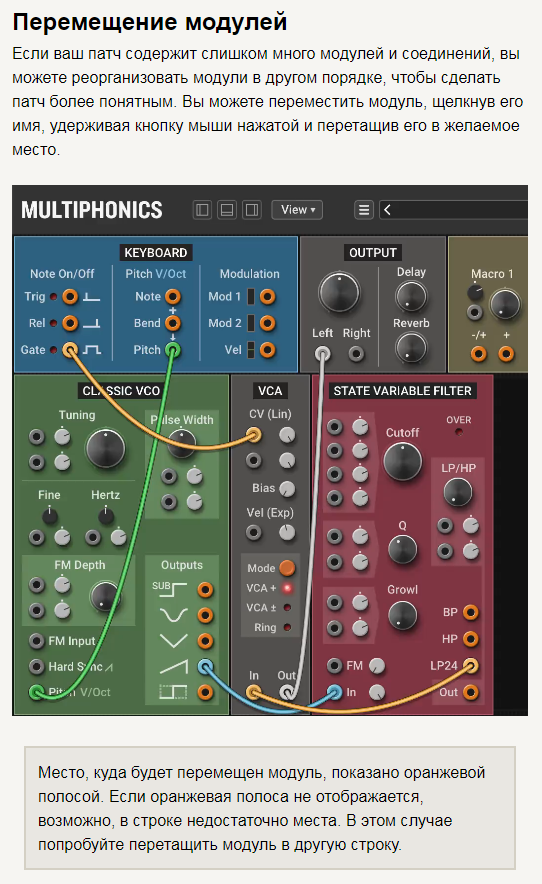Click the LP/HP knob
The width and height of the screenshot is (542, 884).
457,492
